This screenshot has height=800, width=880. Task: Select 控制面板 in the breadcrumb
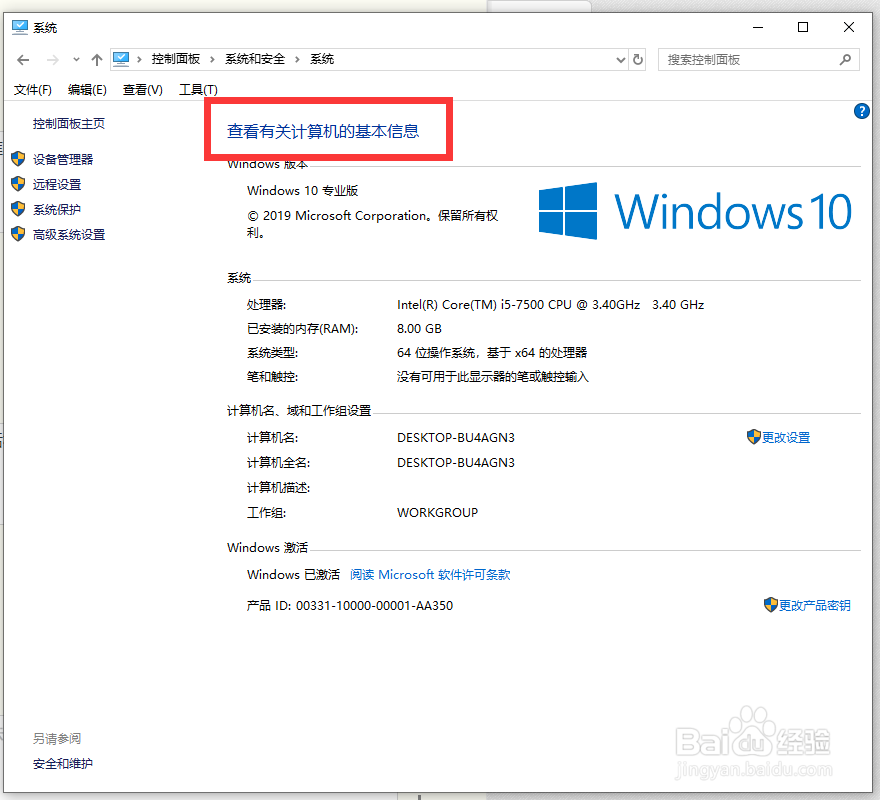point(176,59)
